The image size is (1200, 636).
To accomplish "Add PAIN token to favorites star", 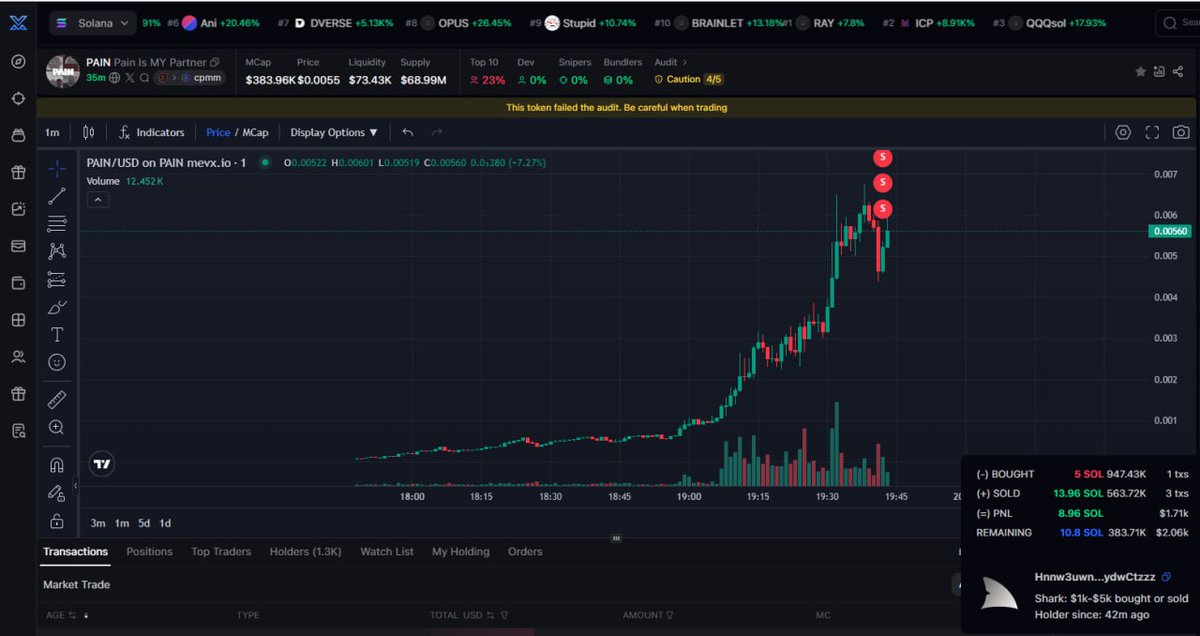I will pyautogui.click(x=1140, y=72).
